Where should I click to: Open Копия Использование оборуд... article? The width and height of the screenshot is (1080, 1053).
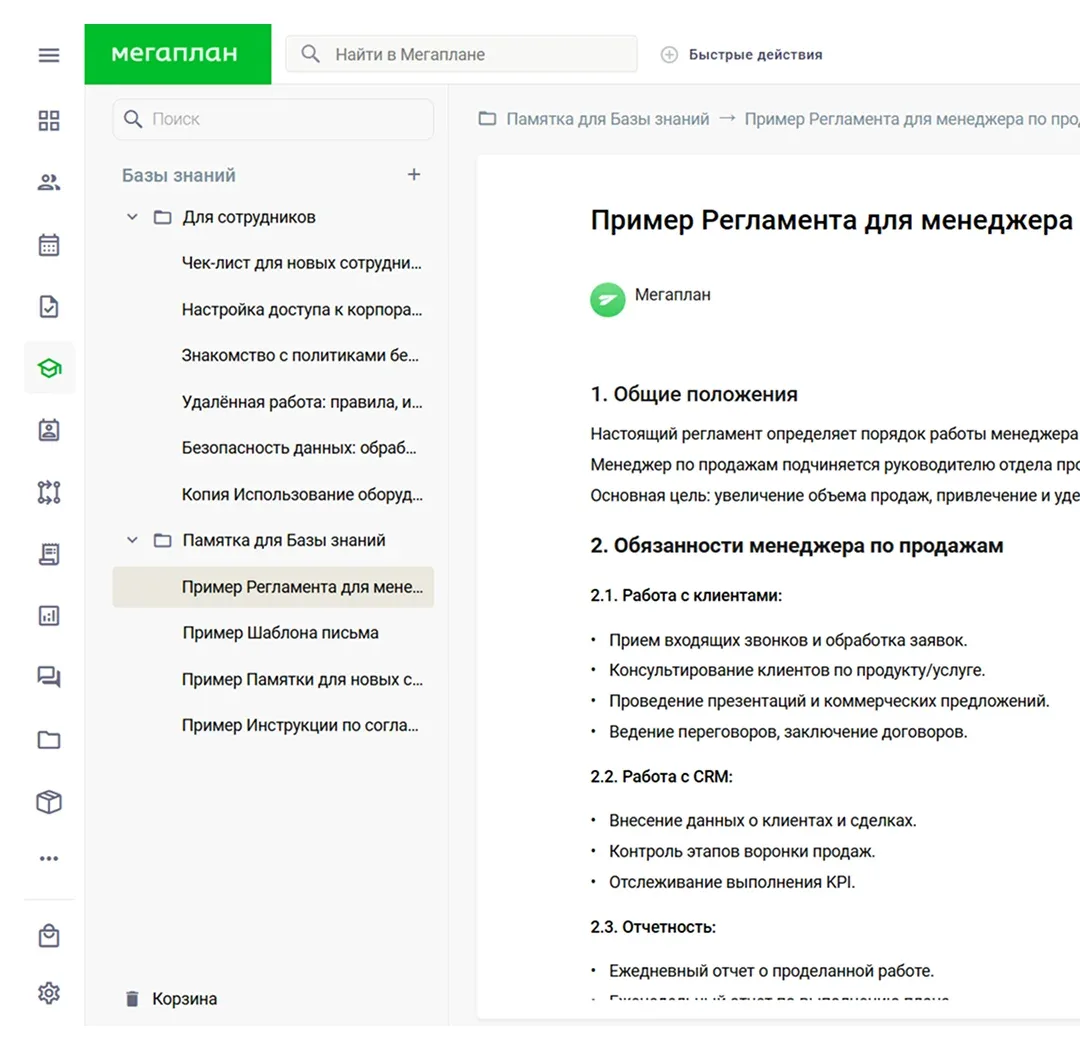302,494
